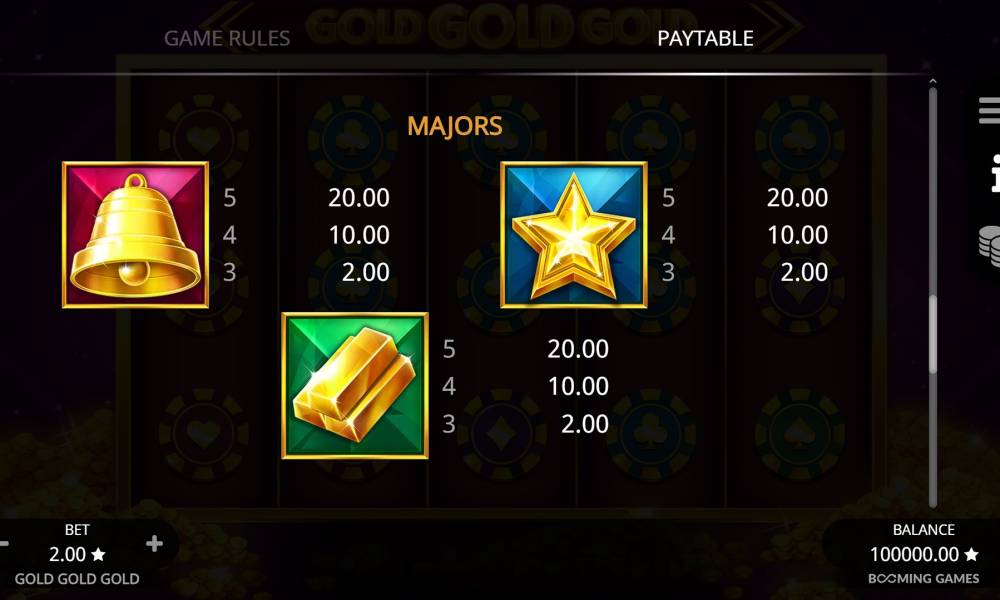Image resolution: width=1000 pixels, height=600 pixels.
Task: Click the gold bars symbol
Action: click(x=355, y=386)
